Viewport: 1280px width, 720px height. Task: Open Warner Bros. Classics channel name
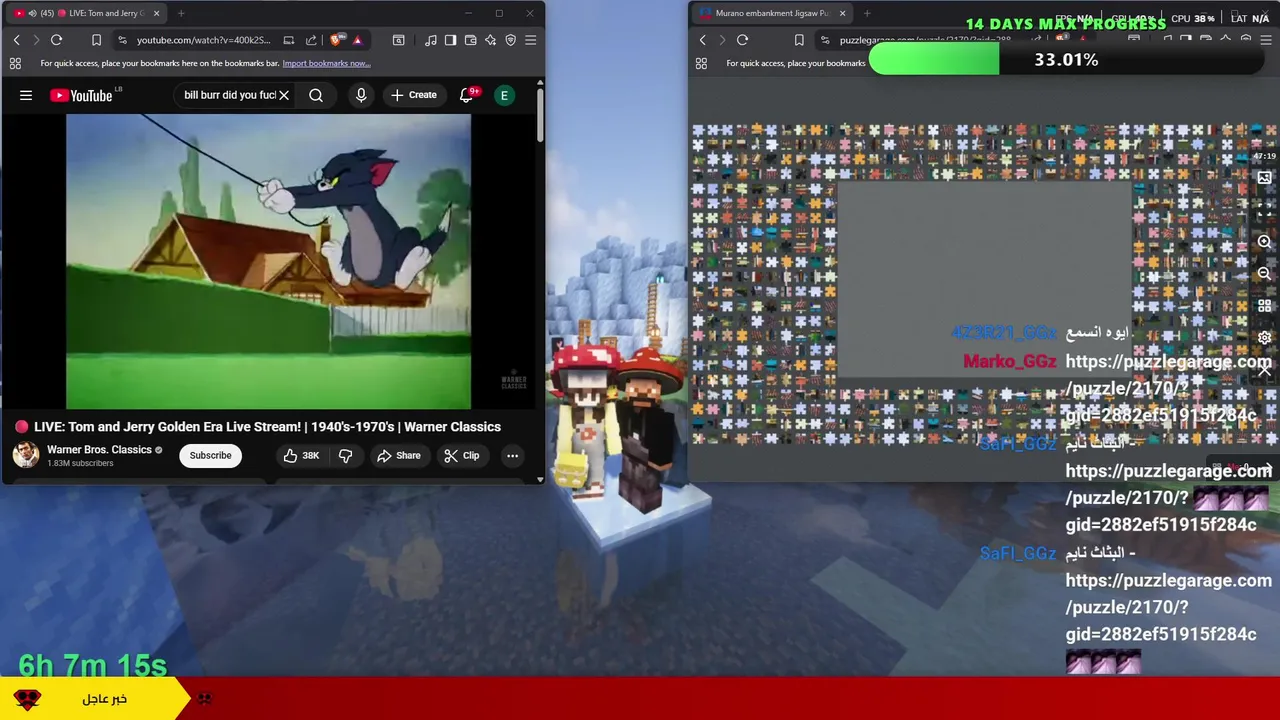99,450
